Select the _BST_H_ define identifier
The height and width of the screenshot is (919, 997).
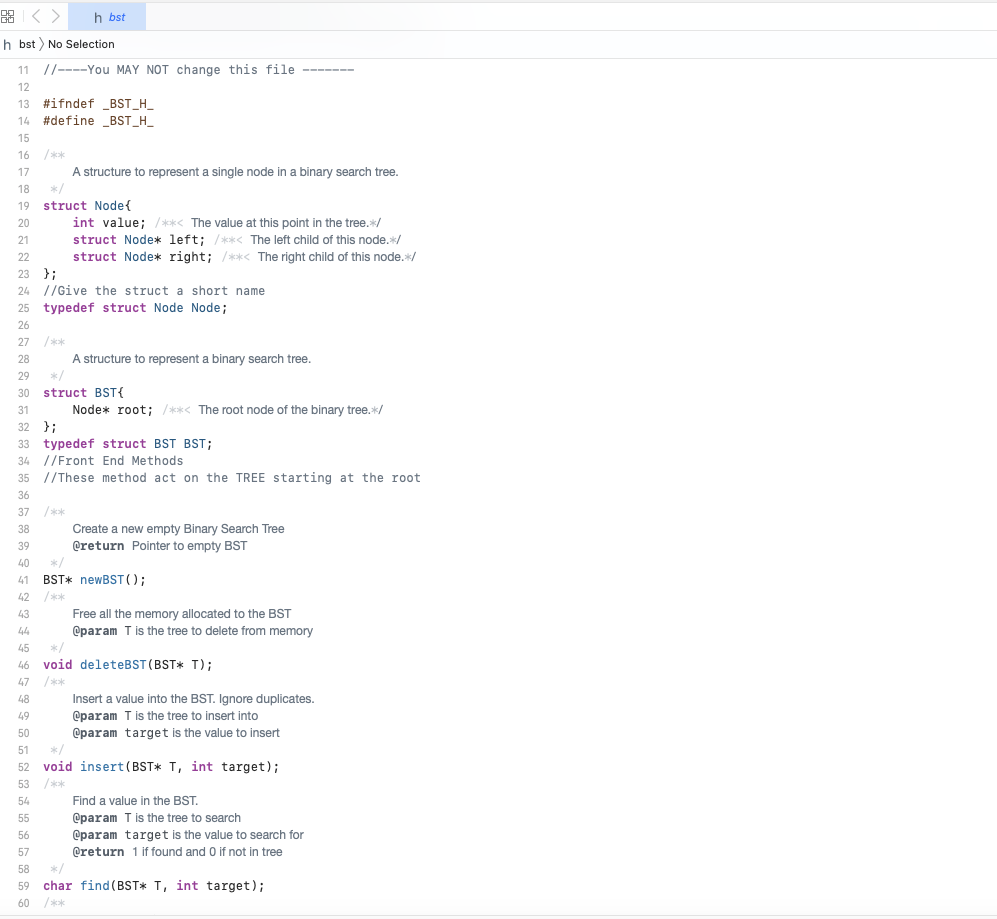pyautogui.click(x=126, y=120)
